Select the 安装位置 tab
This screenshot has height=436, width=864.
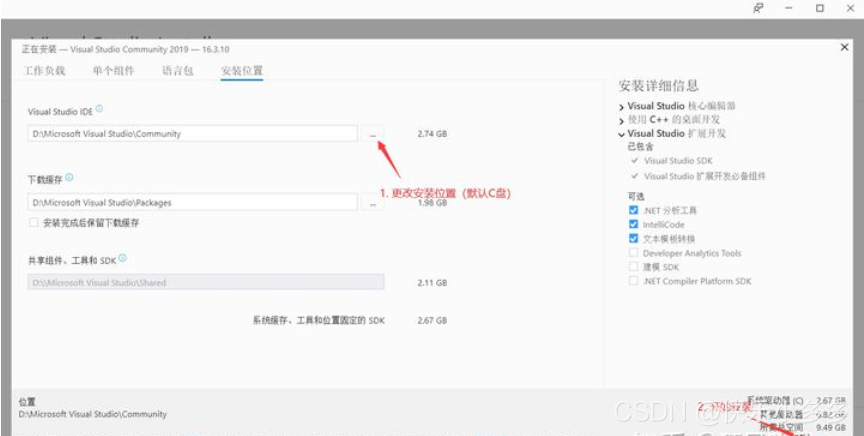click(242, 71)
